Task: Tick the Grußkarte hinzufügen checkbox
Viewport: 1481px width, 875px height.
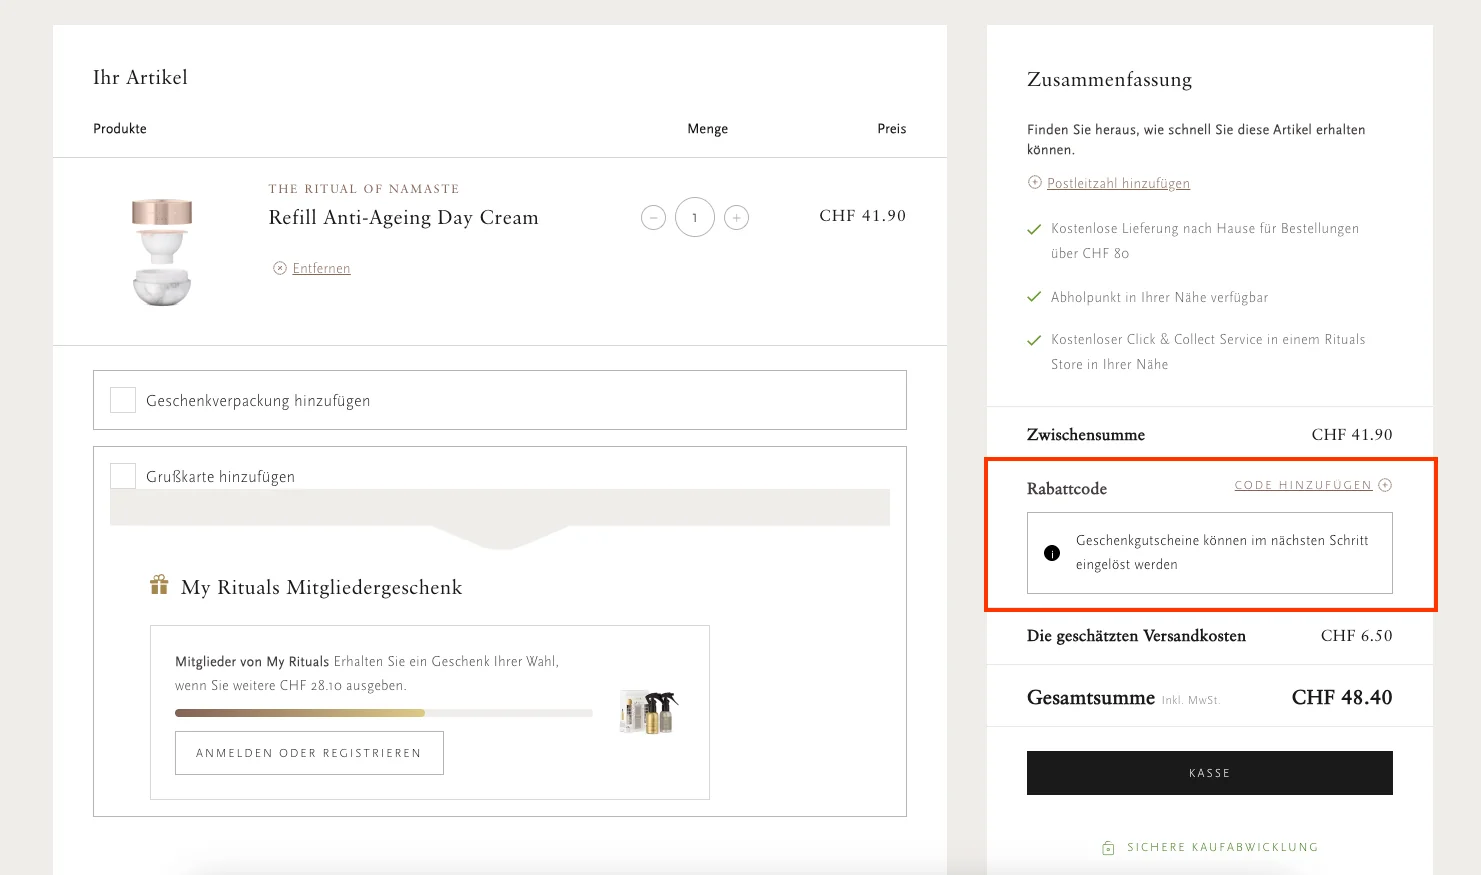Action: click(x=123, y=476)
